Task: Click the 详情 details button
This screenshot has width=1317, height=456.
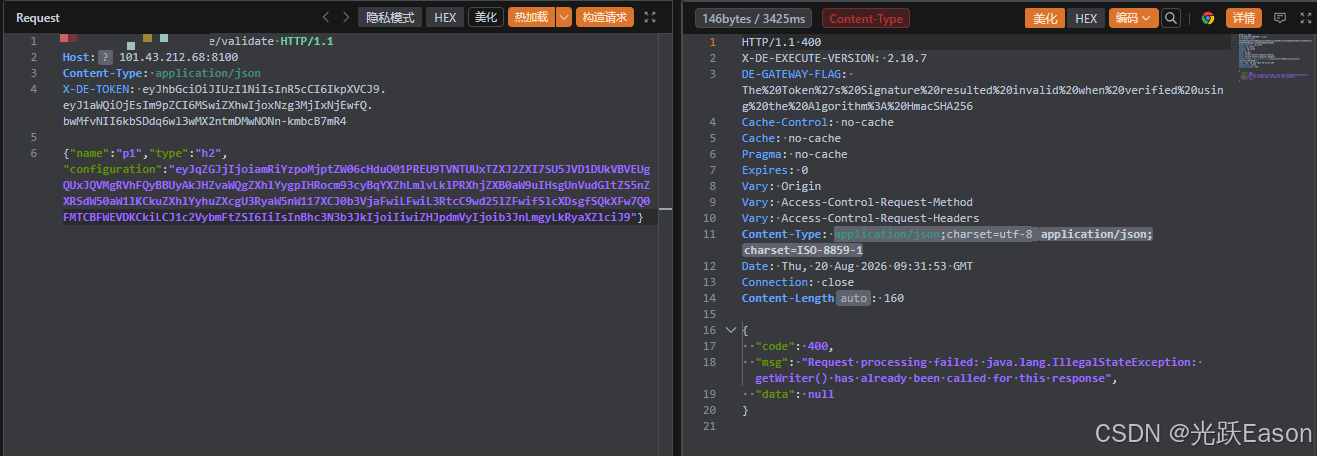Action: coord(1243,18)
